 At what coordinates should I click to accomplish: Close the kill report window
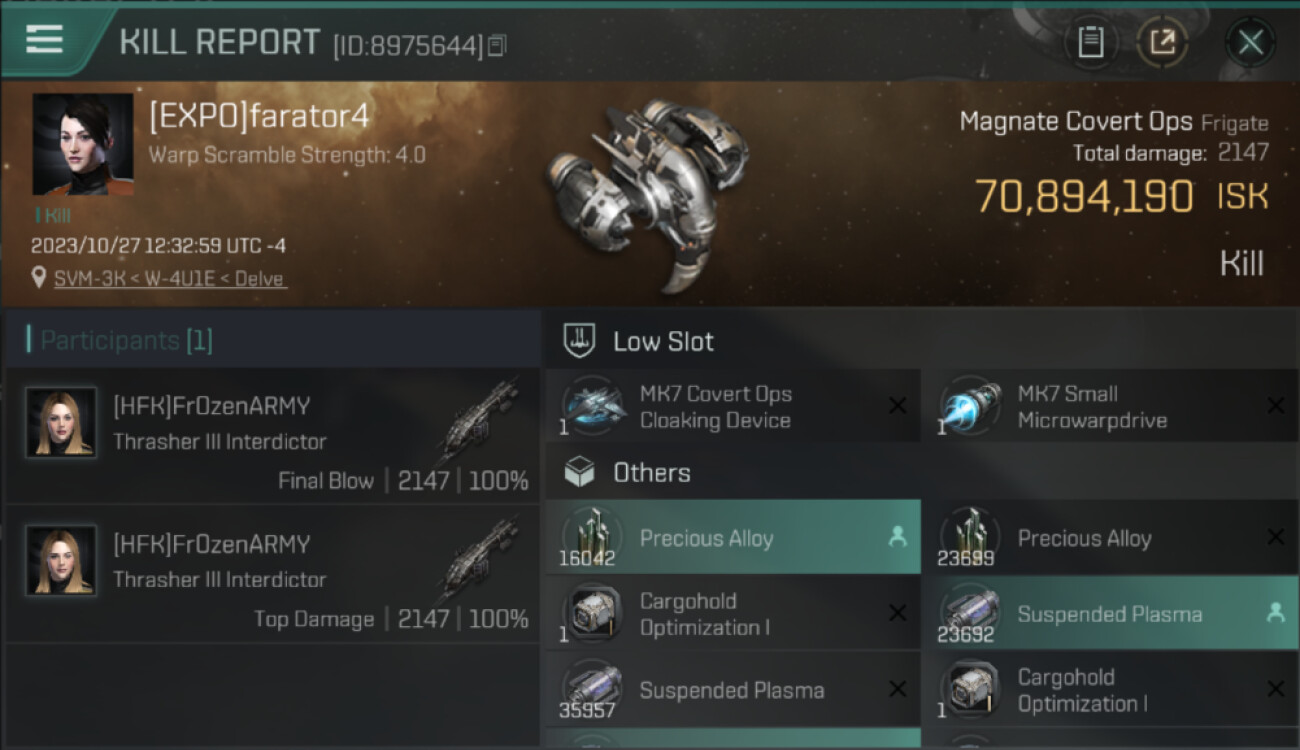tap(1250, 42)
